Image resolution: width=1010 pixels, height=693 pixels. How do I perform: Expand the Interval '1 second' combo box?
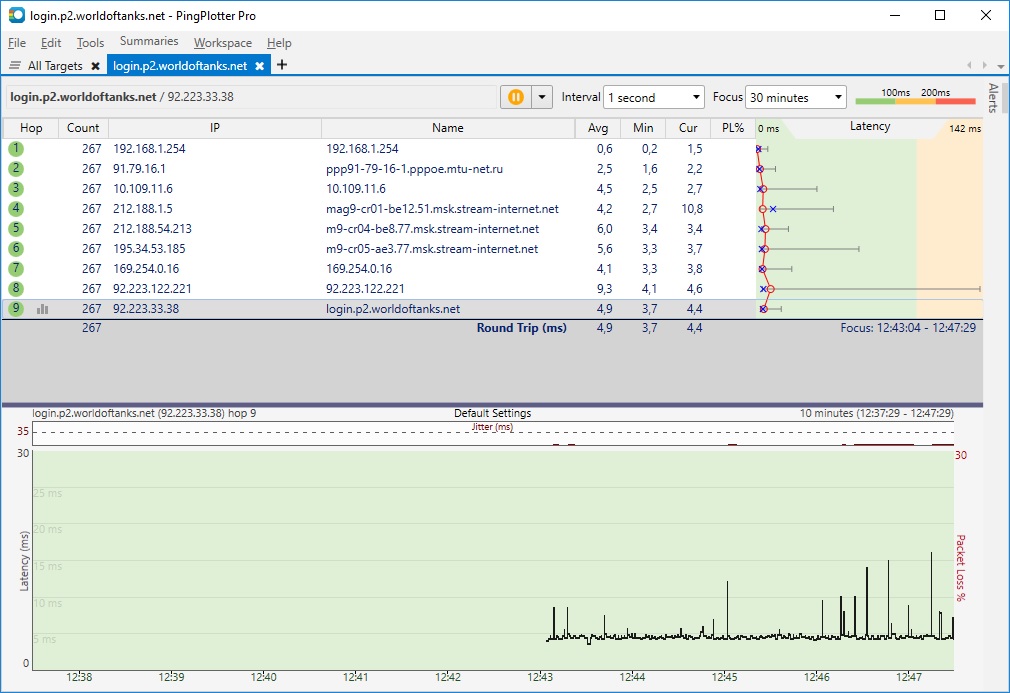pos(654,97)
